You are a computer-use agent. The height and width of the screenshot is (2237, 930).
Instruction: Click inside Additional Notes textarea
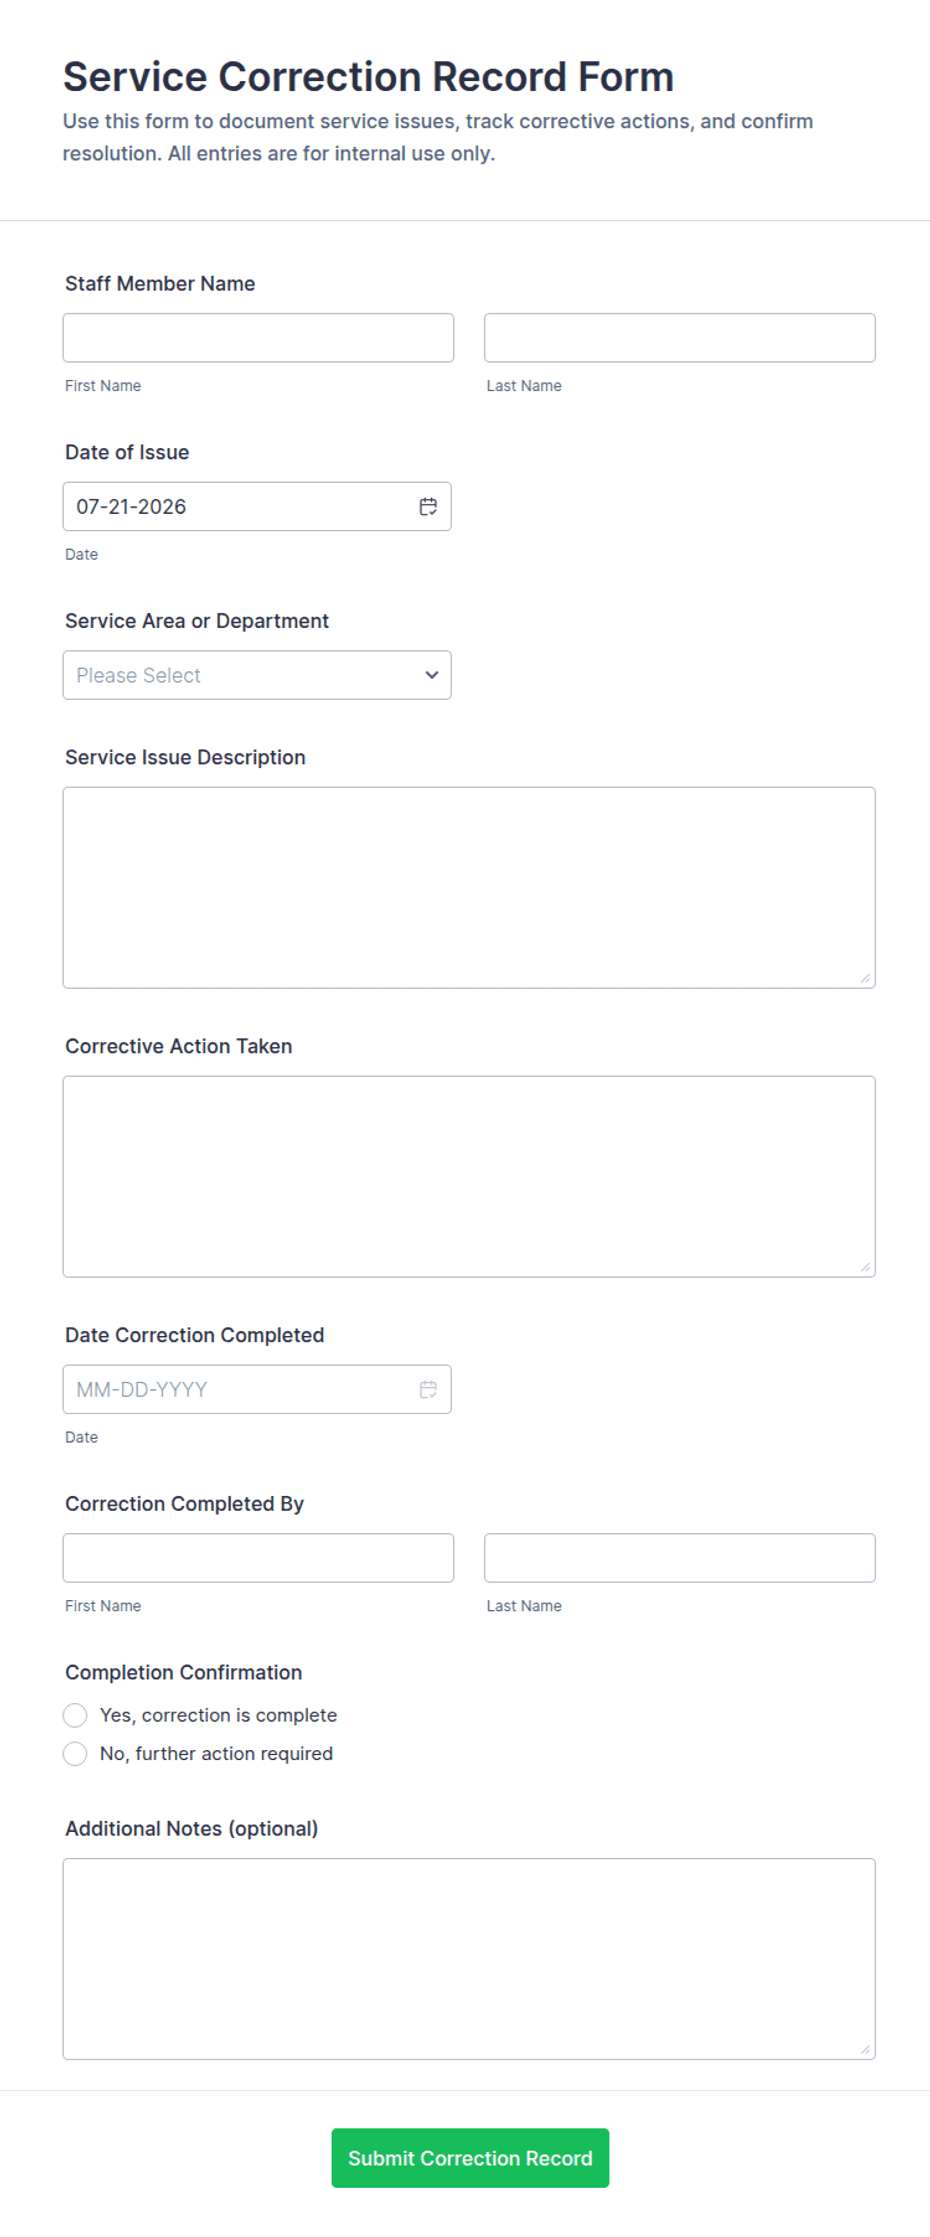click(469, 1959)
